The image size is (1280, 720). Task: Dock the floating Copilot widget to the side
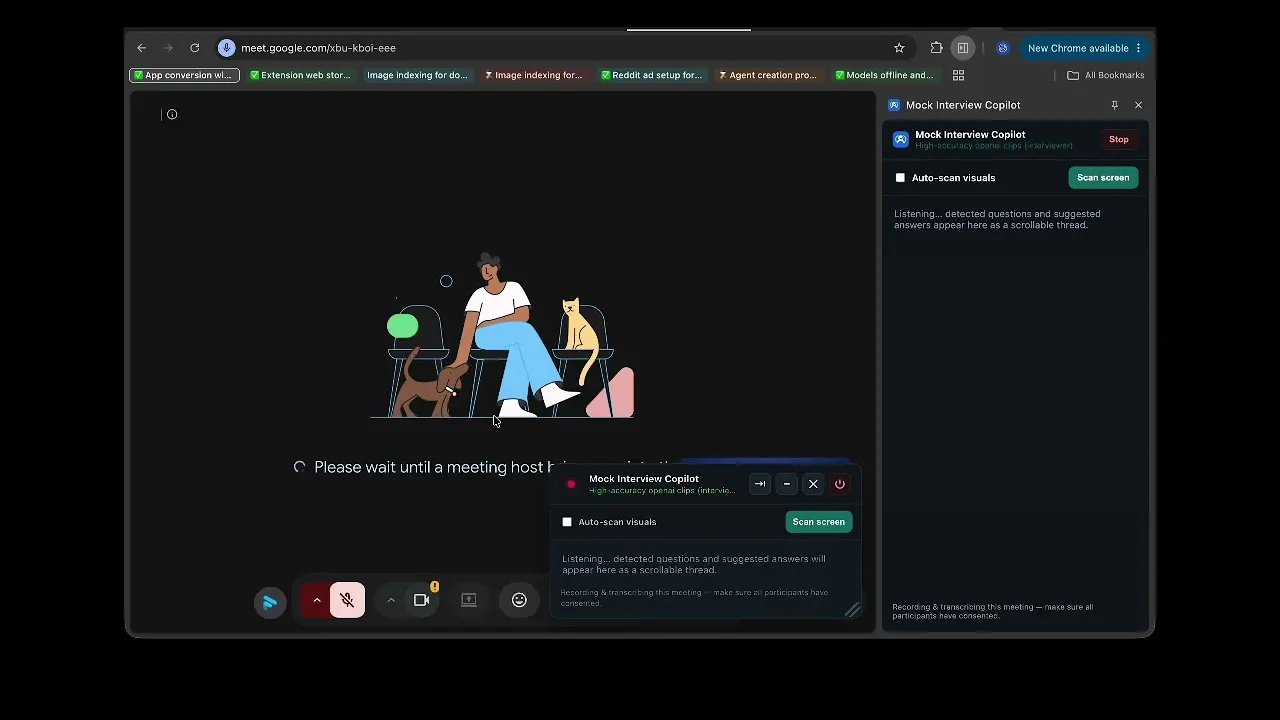point(760,484)
